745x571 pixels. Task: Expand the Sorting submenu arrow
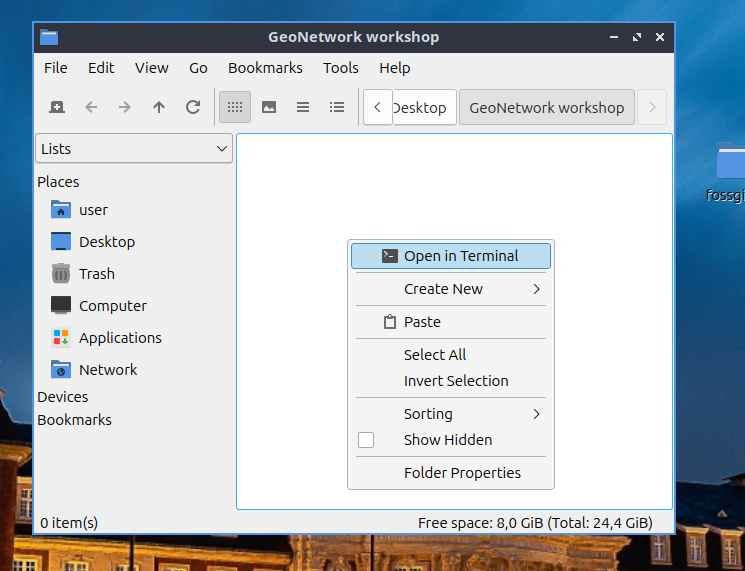coord(536,414)
